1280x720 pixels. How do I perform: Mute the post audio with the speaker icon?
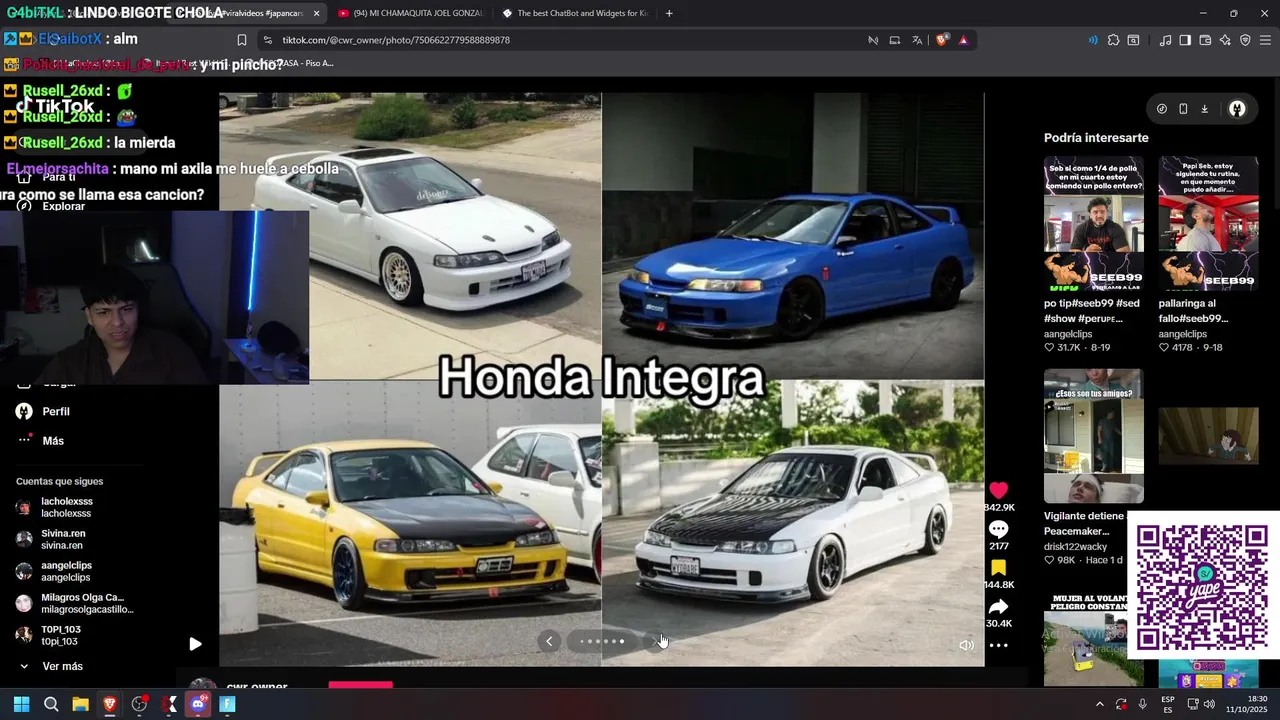[966, 645]
